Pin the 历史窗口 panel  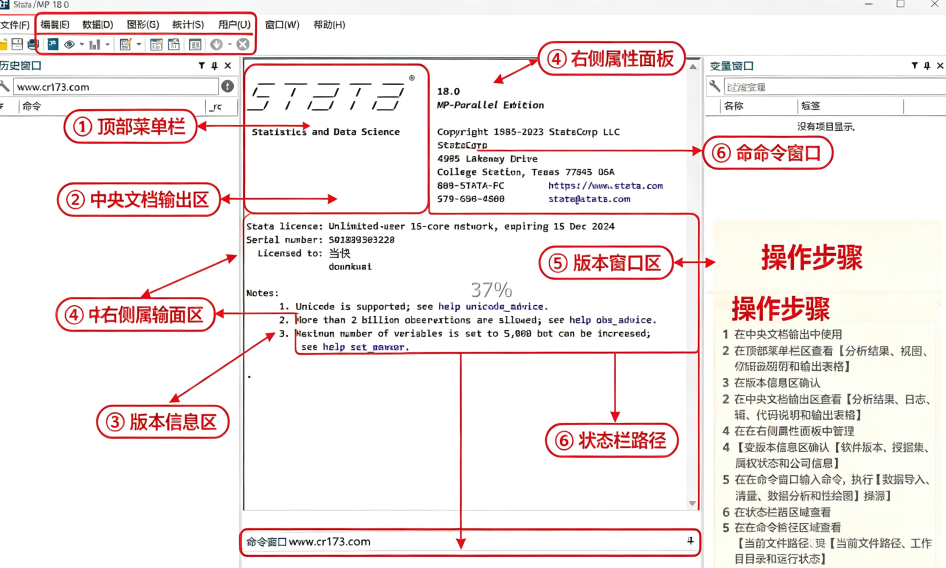click(214, 65)
